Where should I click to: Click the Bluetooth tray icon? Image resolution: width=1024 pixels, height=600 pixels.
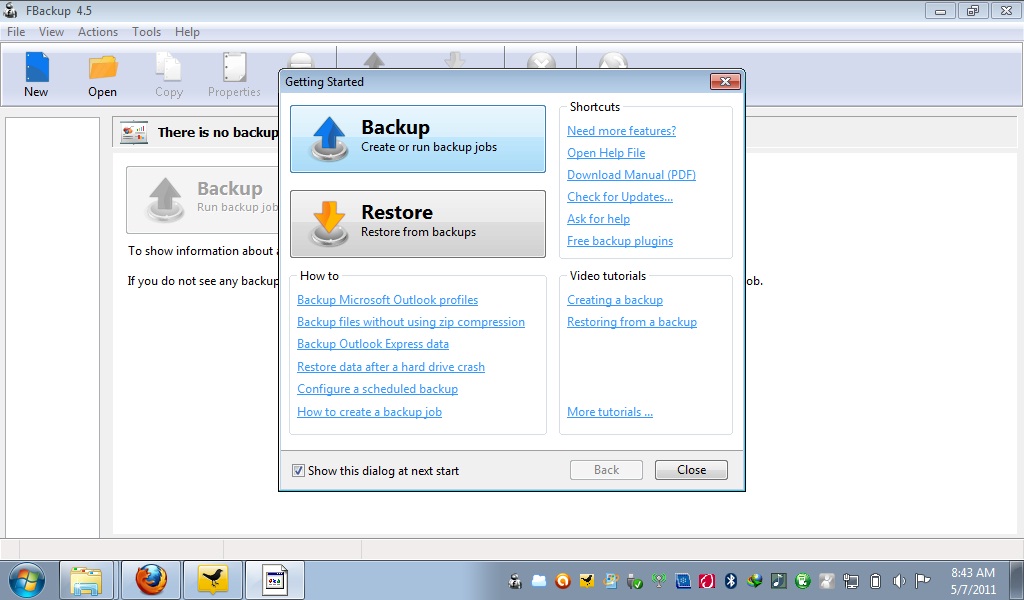(731, 580)
